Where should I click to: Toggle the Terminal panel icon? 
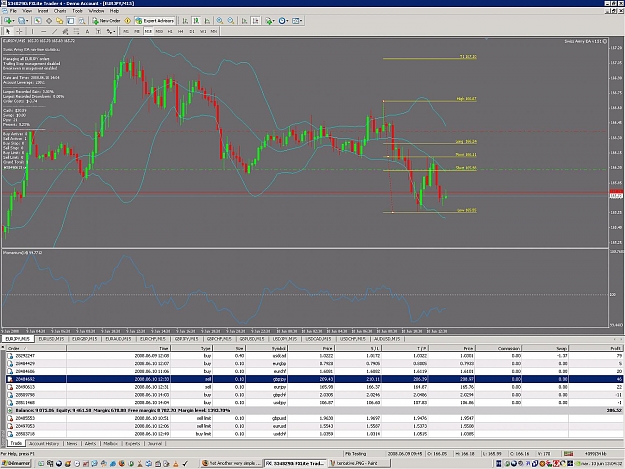tap(71, 21)
